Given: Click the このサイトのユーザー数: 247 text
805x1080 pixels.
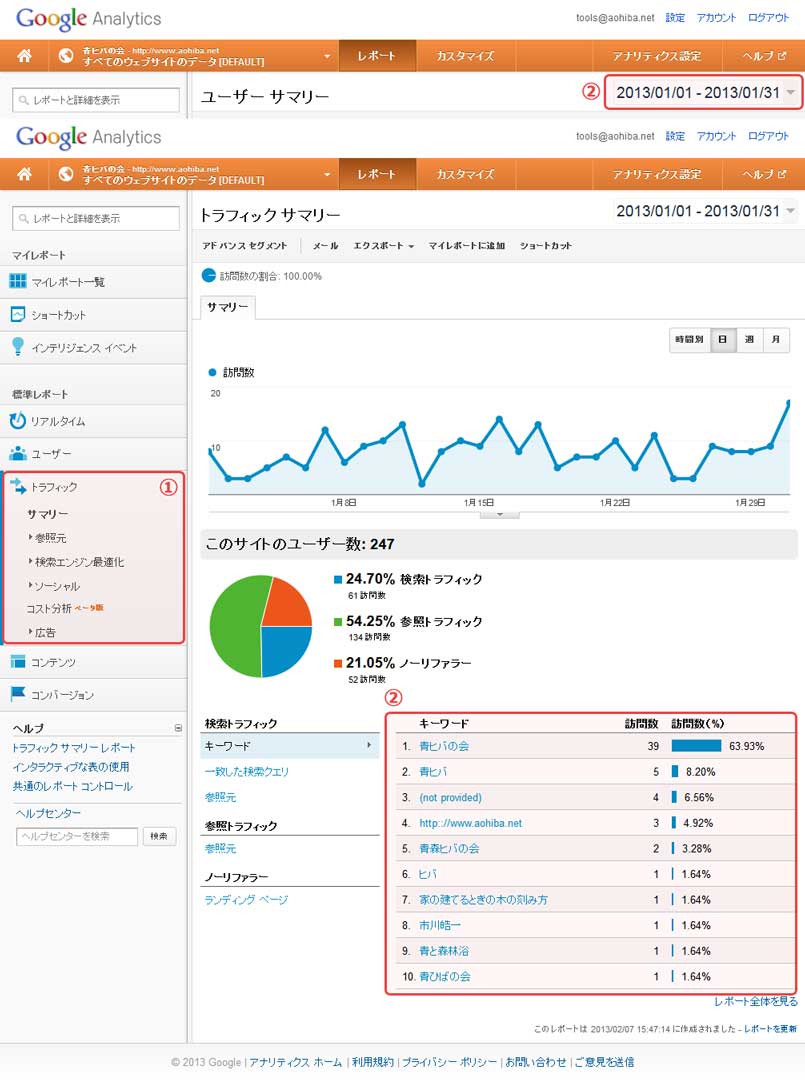Looking at the screenshot, I should 300,544.
